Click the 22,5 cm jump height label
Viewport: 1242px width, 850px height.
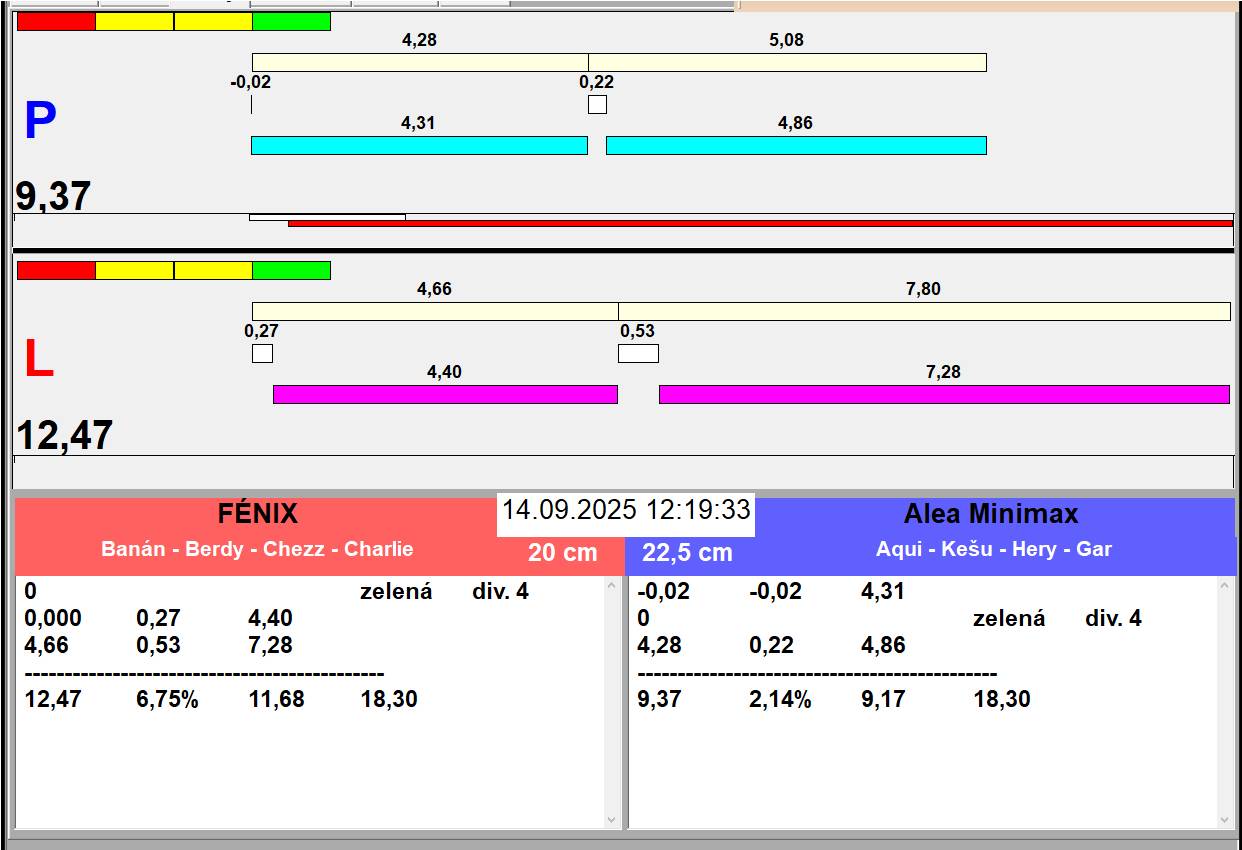click(x=687, y=552)
